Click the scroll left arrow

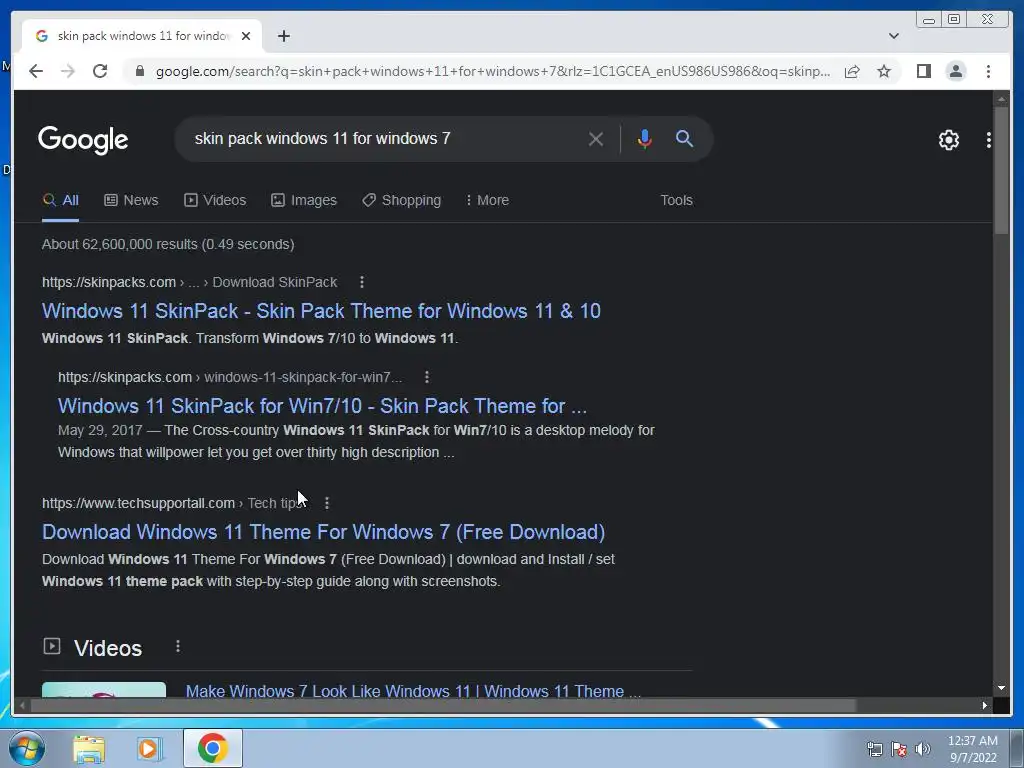coord(22,705)
